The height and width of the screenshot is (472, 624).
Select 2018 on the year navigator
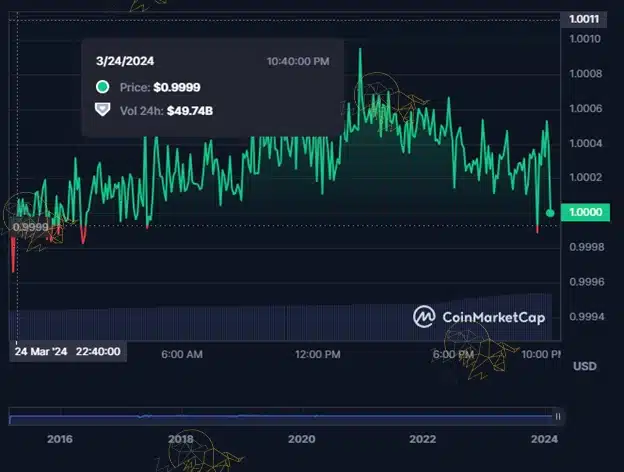pyautogui.click(x=181, y=439)
